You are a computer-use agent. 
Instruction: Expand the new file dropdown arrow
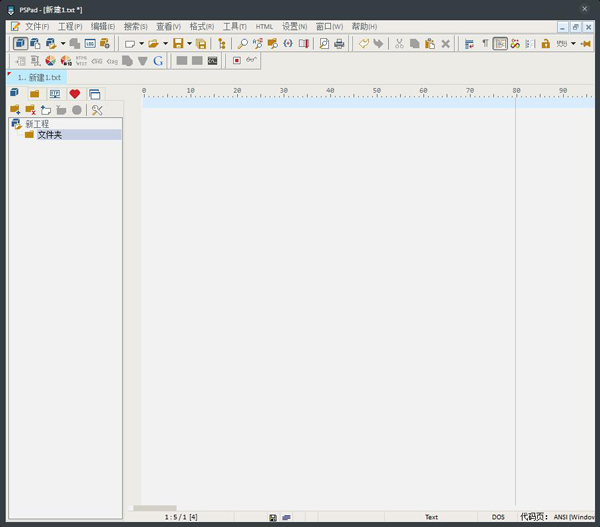coord(141,43)
